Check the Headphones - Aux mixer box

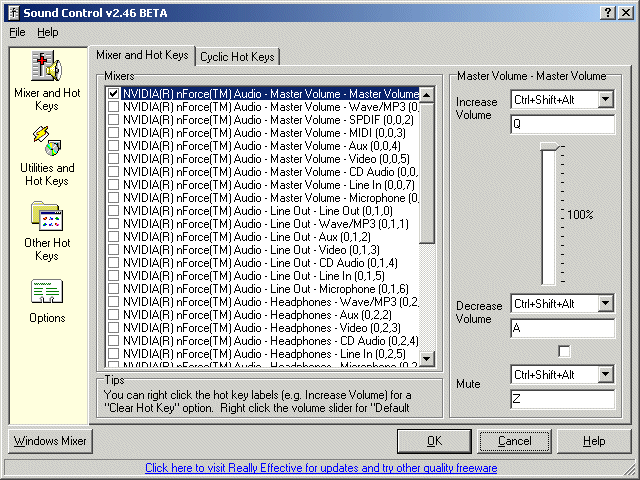tap(113, 315)
